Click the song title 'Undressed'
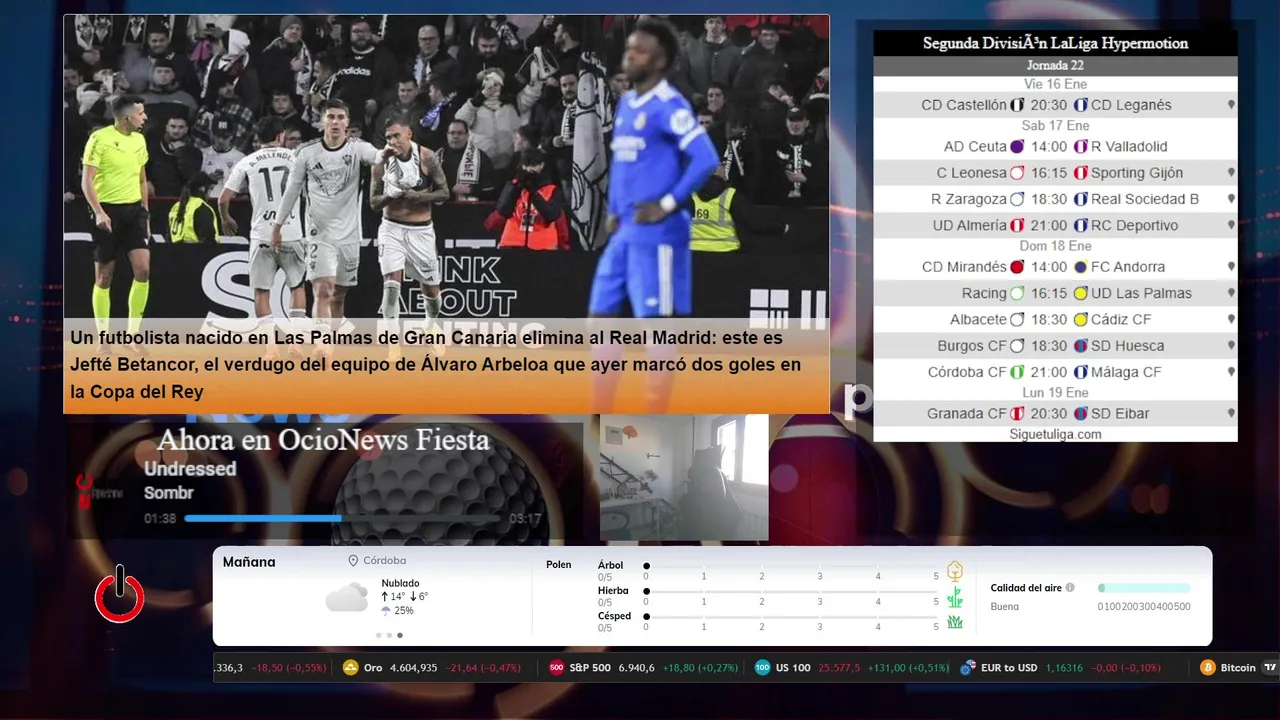Viewport: 1280px width, 720px height. tap(190, 469)
